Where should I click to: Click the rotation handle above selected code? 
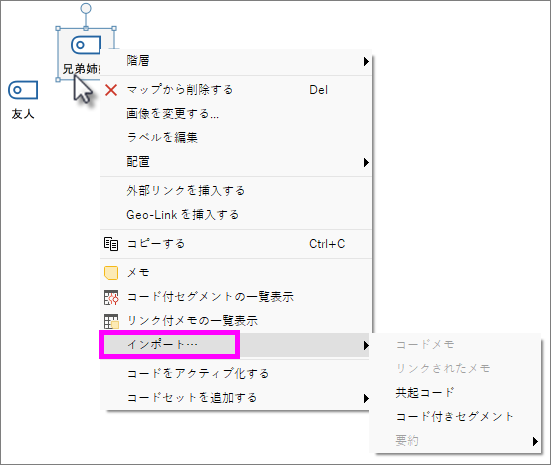pyautogui.click(x=86, y=8)
